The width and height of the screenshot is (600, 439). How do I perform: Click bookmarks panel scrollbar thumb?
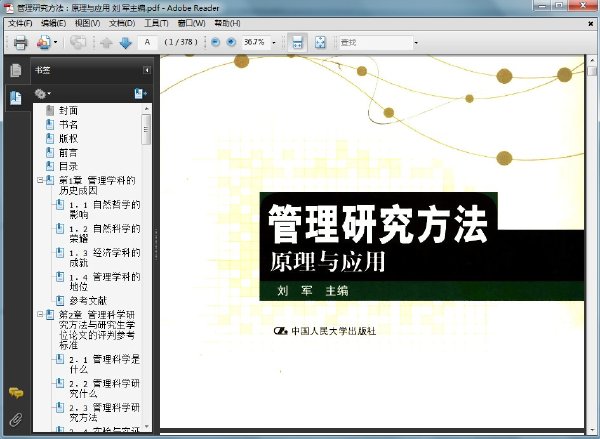[146, 129]
